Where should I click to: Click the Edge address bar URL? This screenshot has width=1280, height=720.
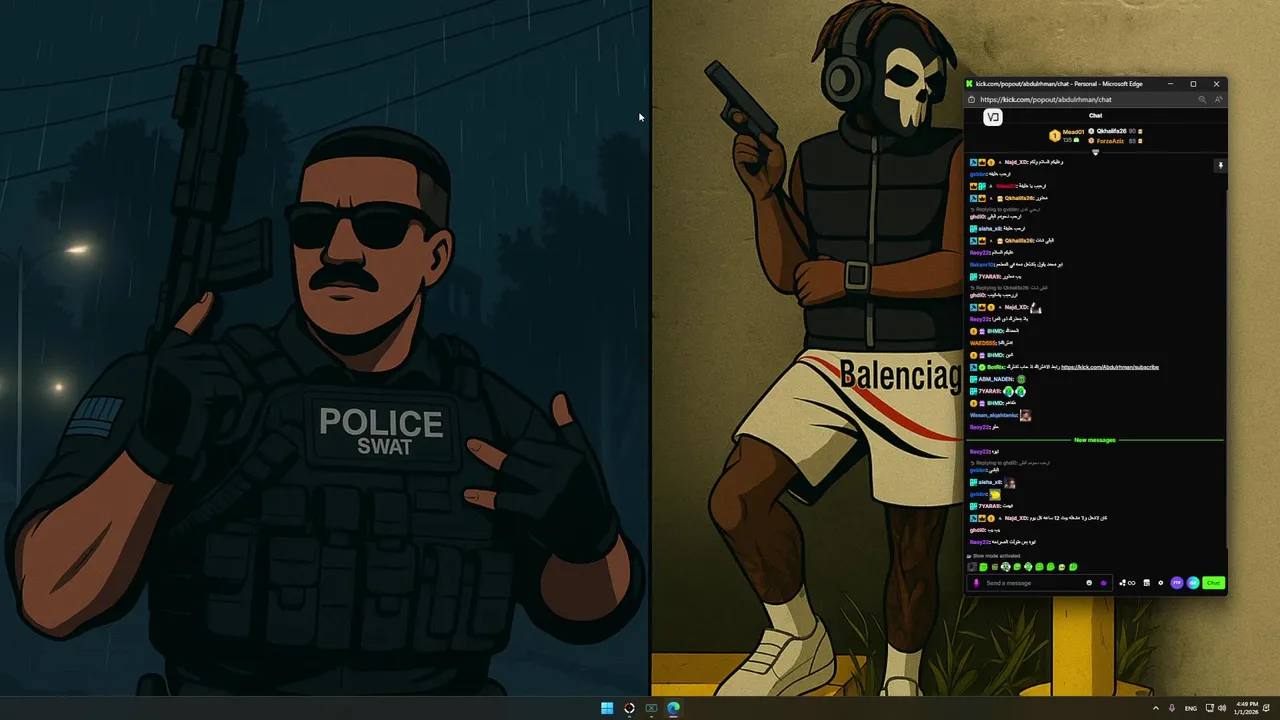[1046, 100]
